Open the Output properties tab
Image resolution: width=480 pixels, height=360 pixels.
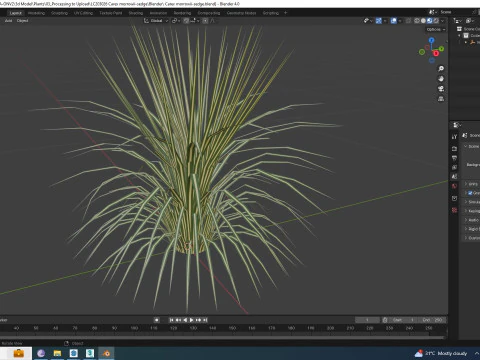point(454,158)
